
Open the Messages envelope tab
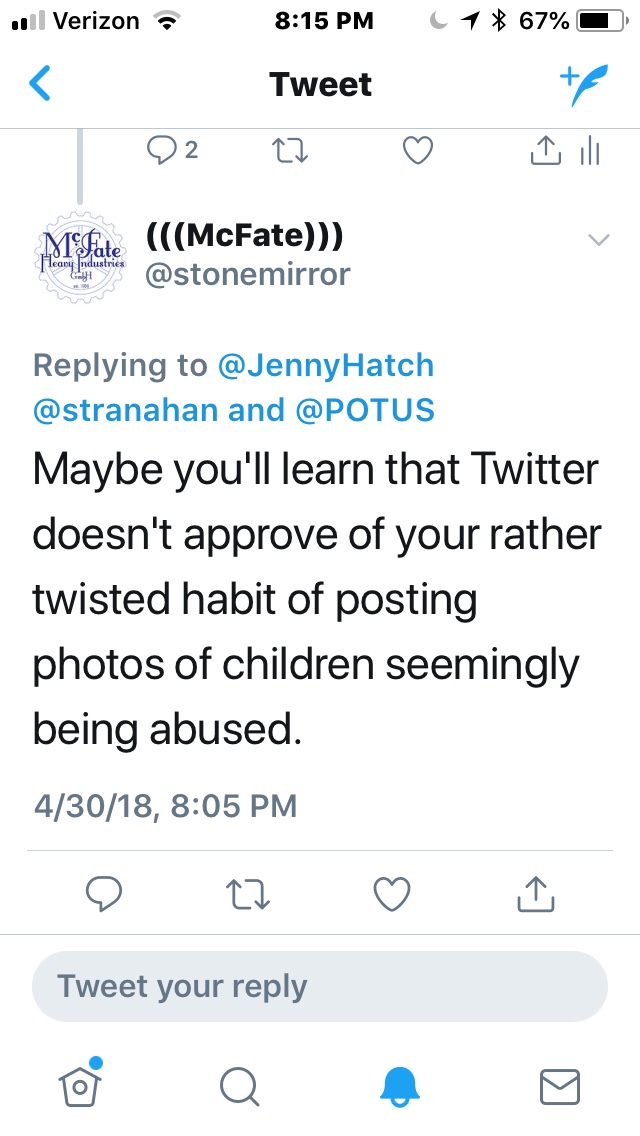point(559,1085)
